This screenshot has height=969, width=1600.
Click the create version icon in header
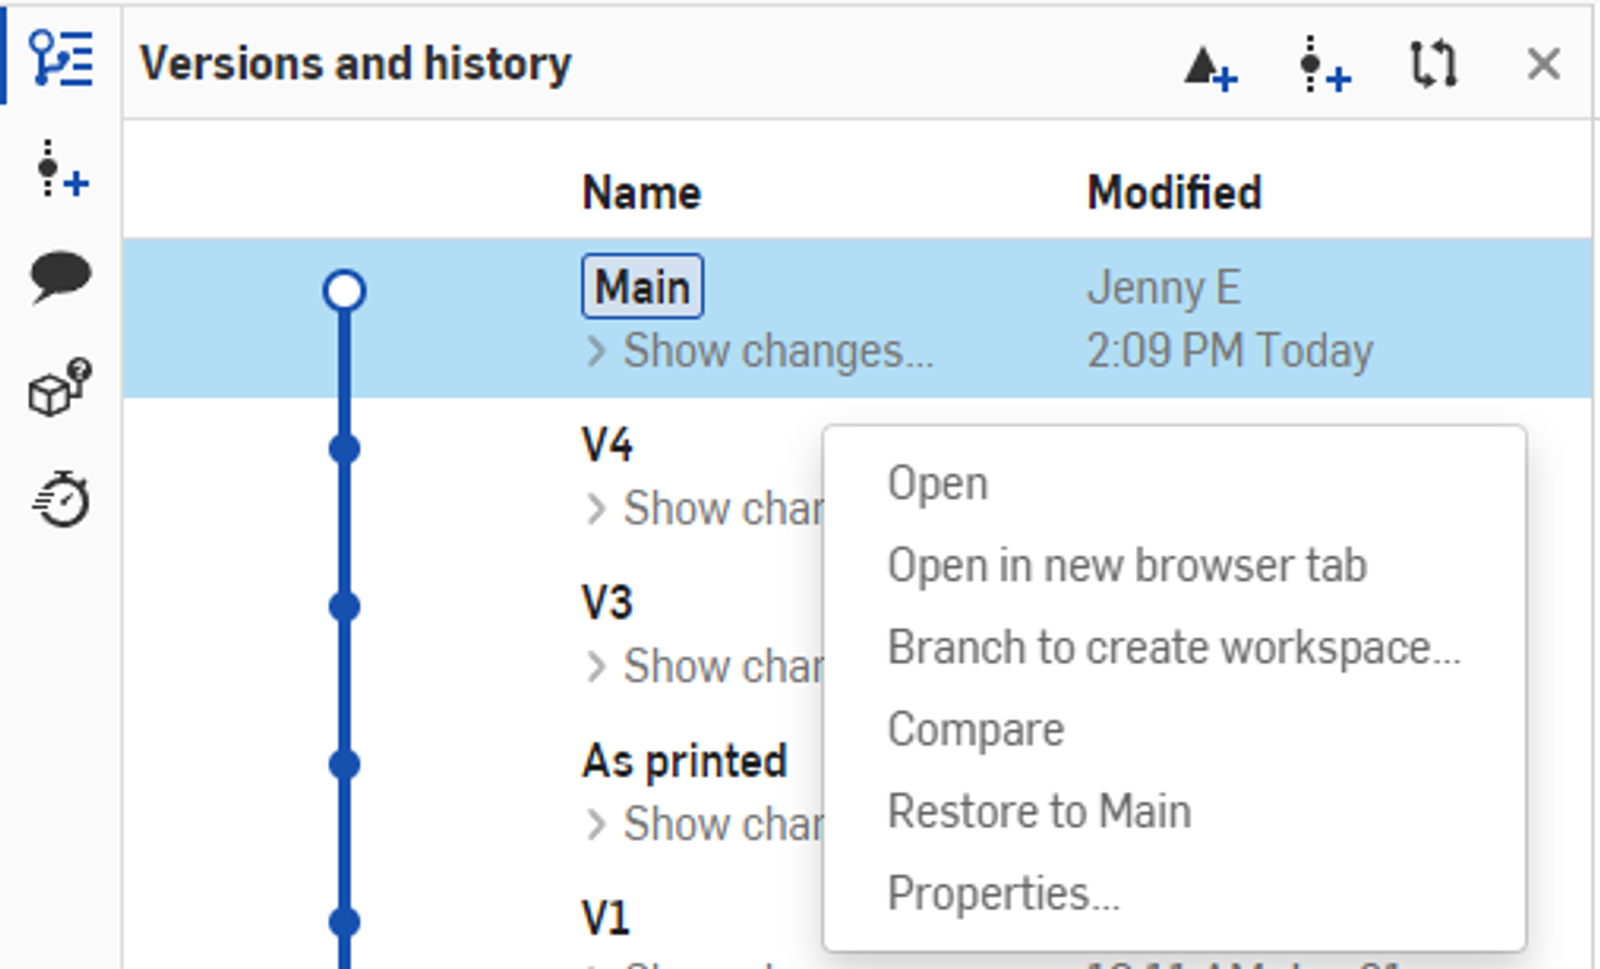[x=1324, y=67]
